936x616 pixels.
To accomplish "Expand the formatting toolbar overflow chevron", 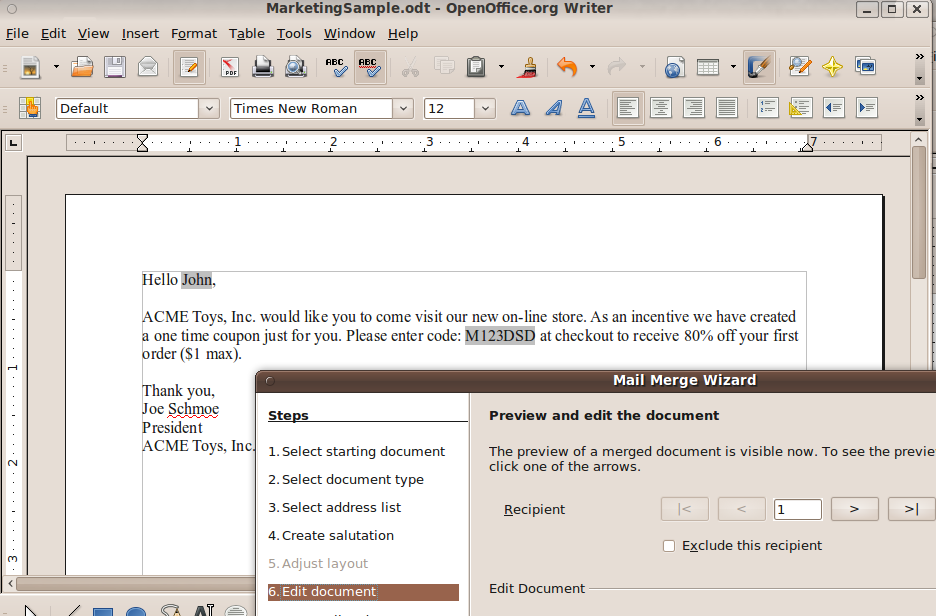I will (x=919, y=97).
